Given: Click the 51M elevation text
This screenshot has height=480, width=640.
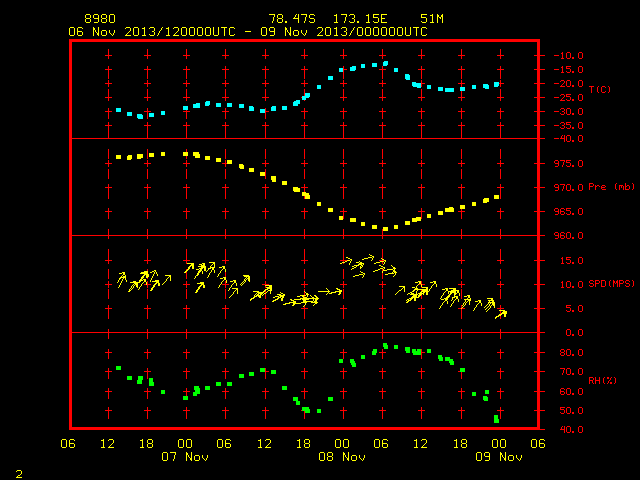Looking at the screenshot, I should click(x=432, y=19).
